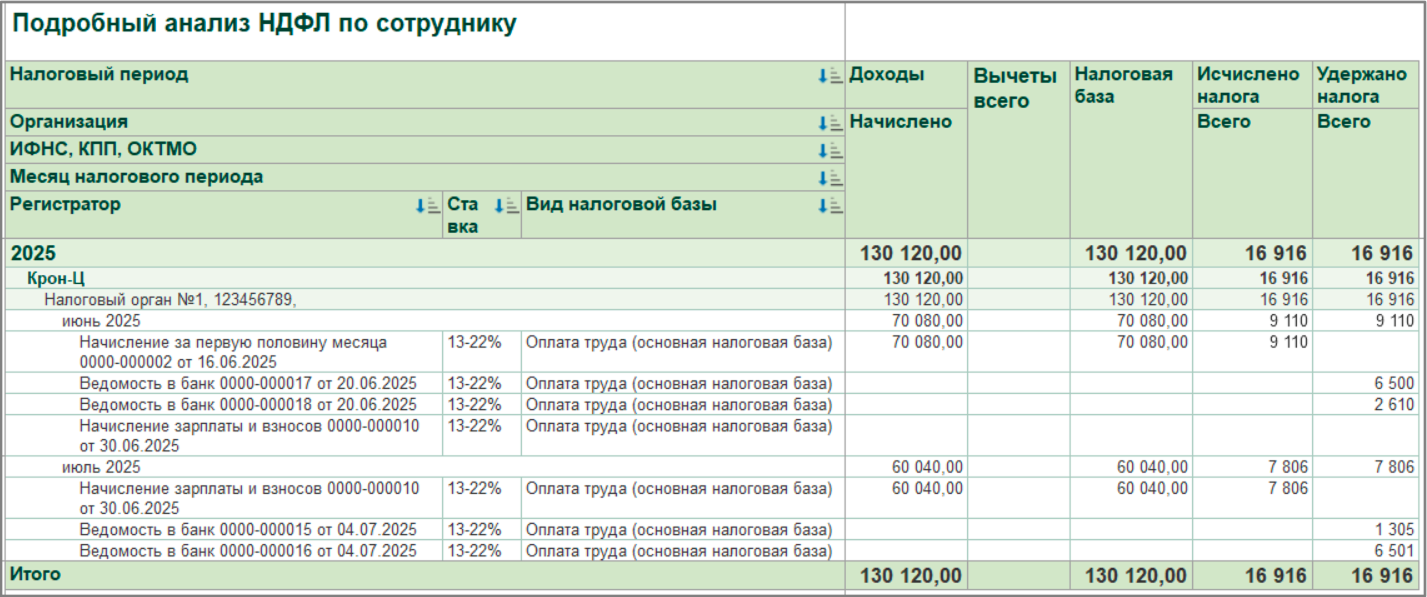
Task: Click report title Подробный анализ НДФЛ по сотруднику
Action: tap(263, 25)
